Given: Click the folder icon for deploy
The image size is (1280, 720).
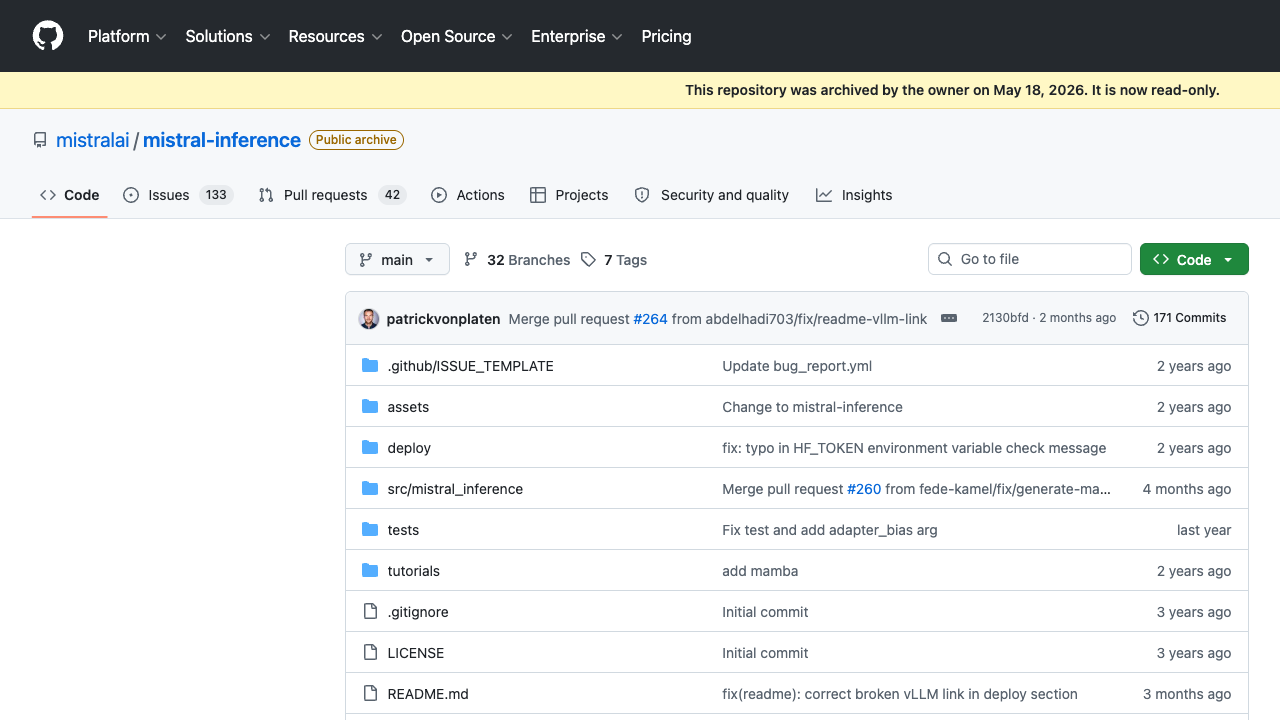Looking at the screenshot, I should click(370, 448).
